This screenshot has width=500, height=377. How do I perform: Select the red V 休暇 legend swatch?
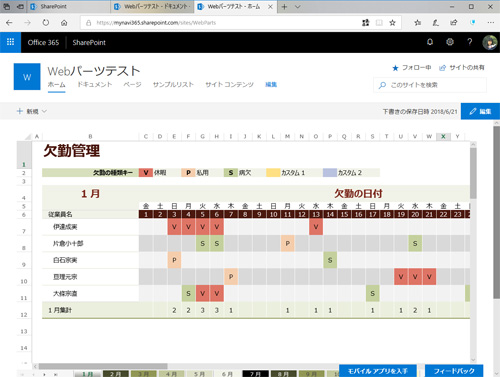[x=146, y=173]
